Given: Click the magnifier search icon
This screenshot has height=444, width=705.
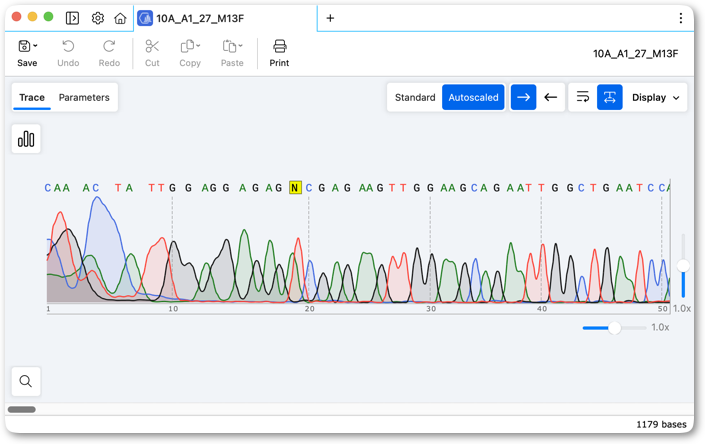Looking at the screenshot, I should 26,382.
